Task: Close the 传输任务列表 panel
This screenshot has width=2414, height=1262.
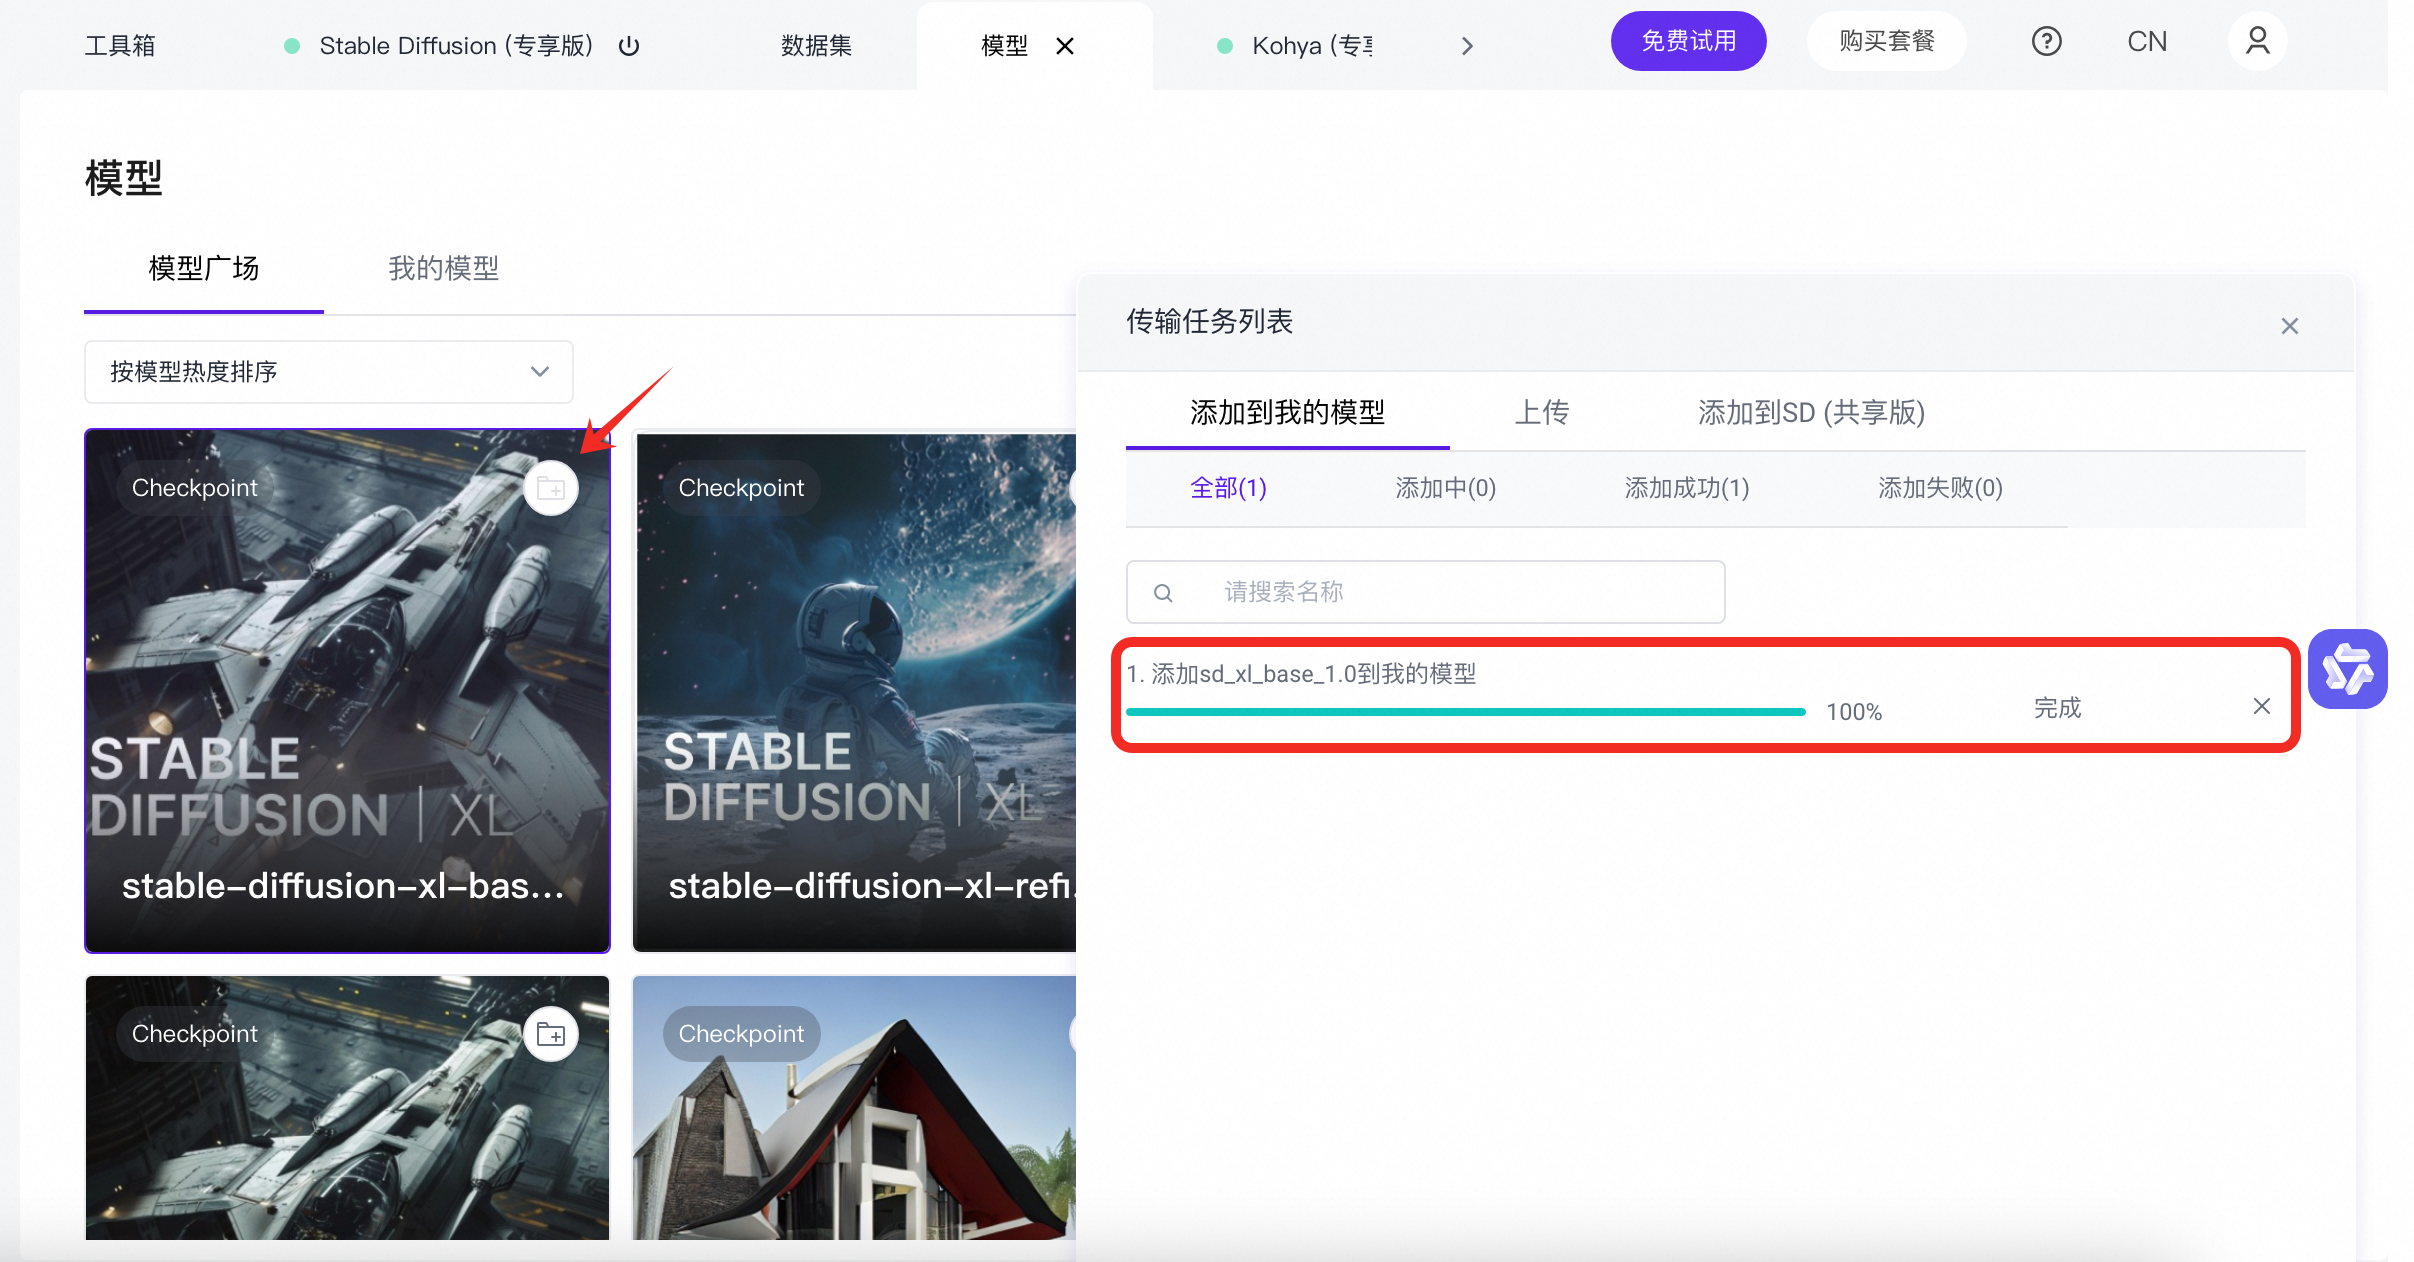Action: click(2289, 326)
